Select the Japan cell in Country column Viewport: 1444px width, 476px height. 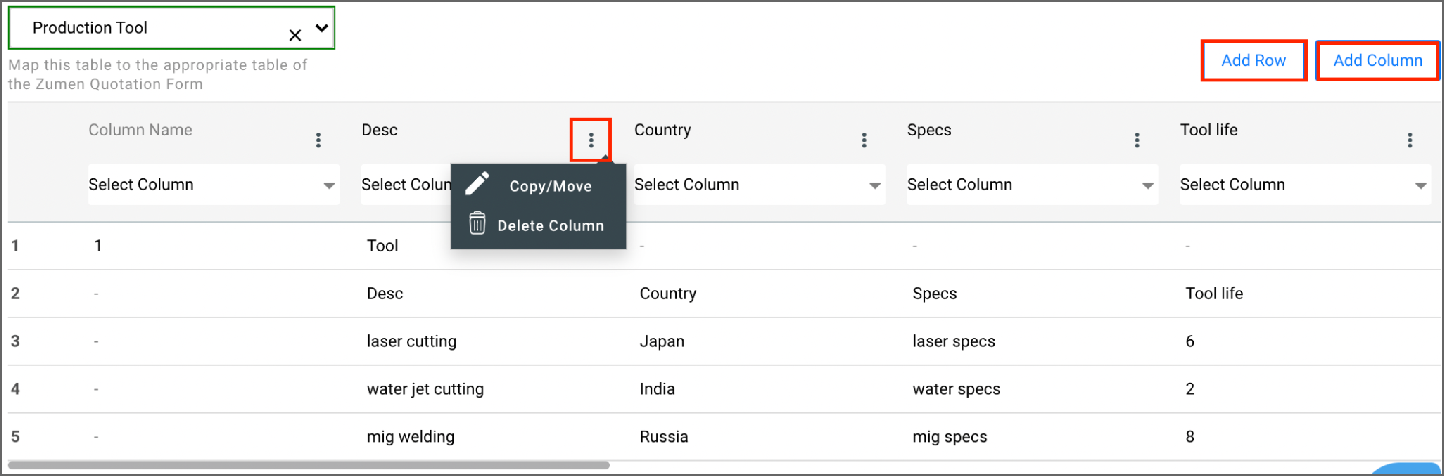(x=662, y=341)
